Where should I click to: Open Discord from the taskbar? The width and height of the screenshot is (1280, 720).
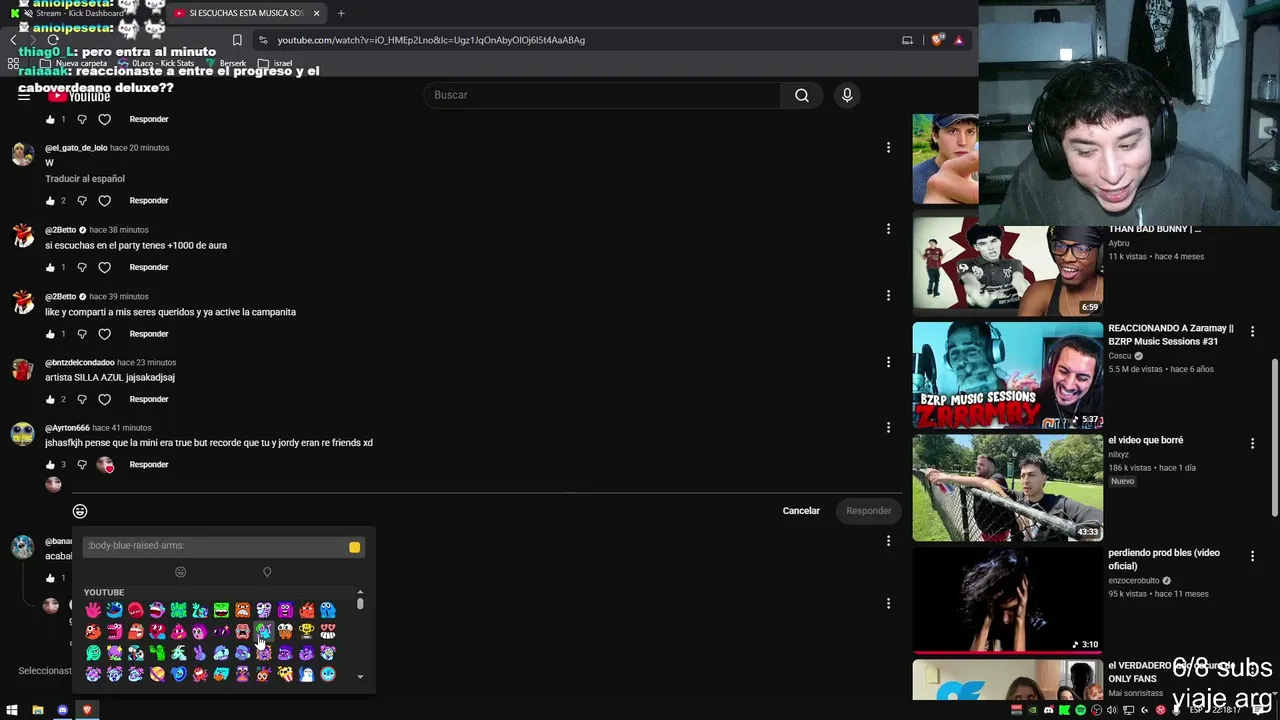62,710
